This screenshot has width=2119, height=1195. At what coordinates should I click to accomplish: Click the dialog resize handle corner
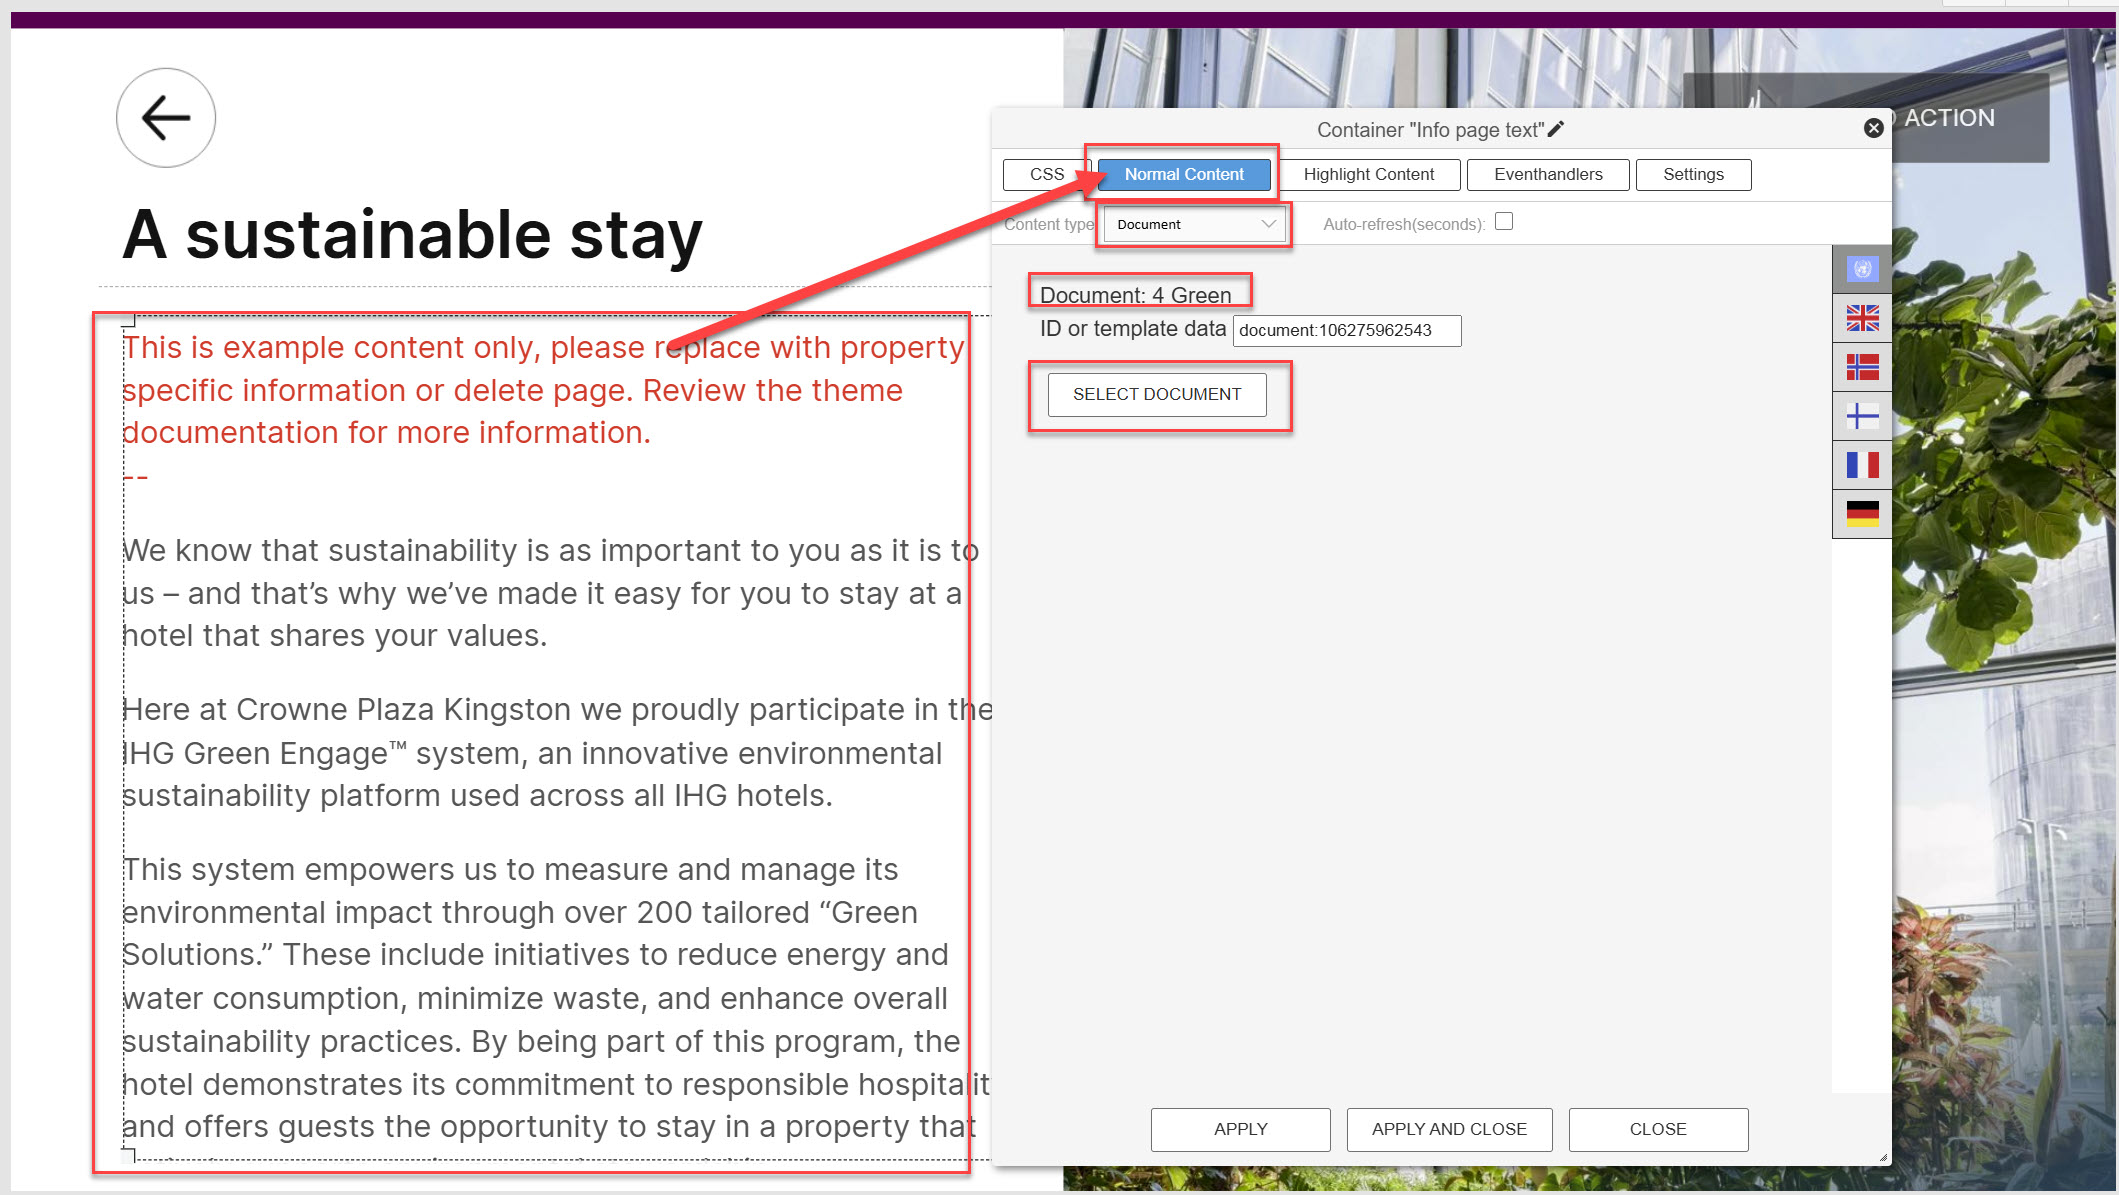1883,1157
